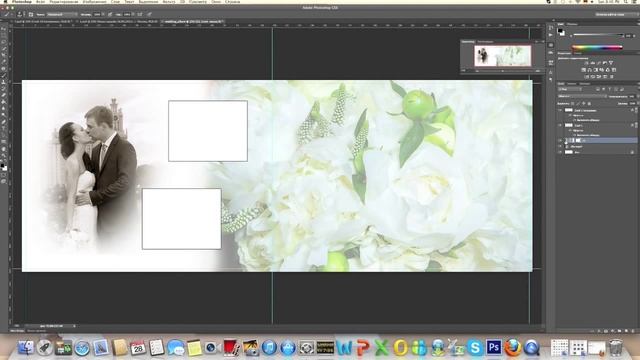This screenshot has height=360, width=640.
Task: Open the Фильтр menu
Action: click(169, 2)
